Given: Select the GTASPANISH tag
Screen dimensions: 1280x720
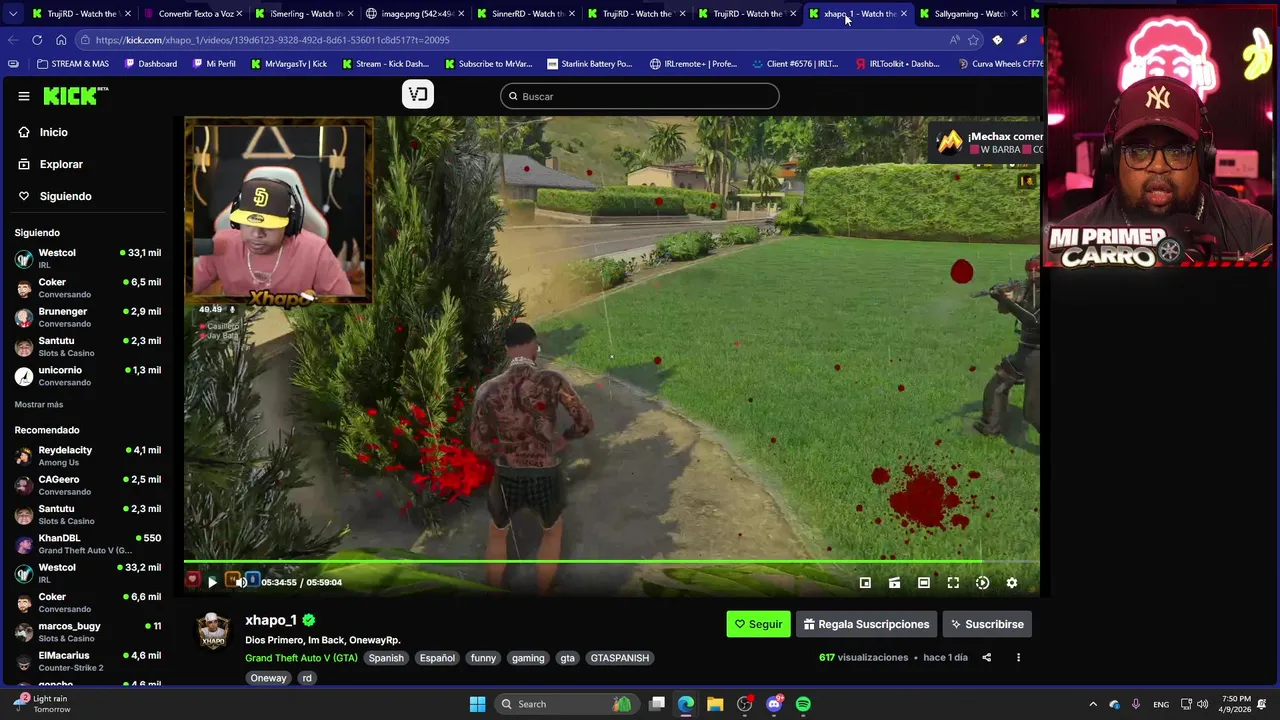Looking at the screenshot, I should (620, 658).
